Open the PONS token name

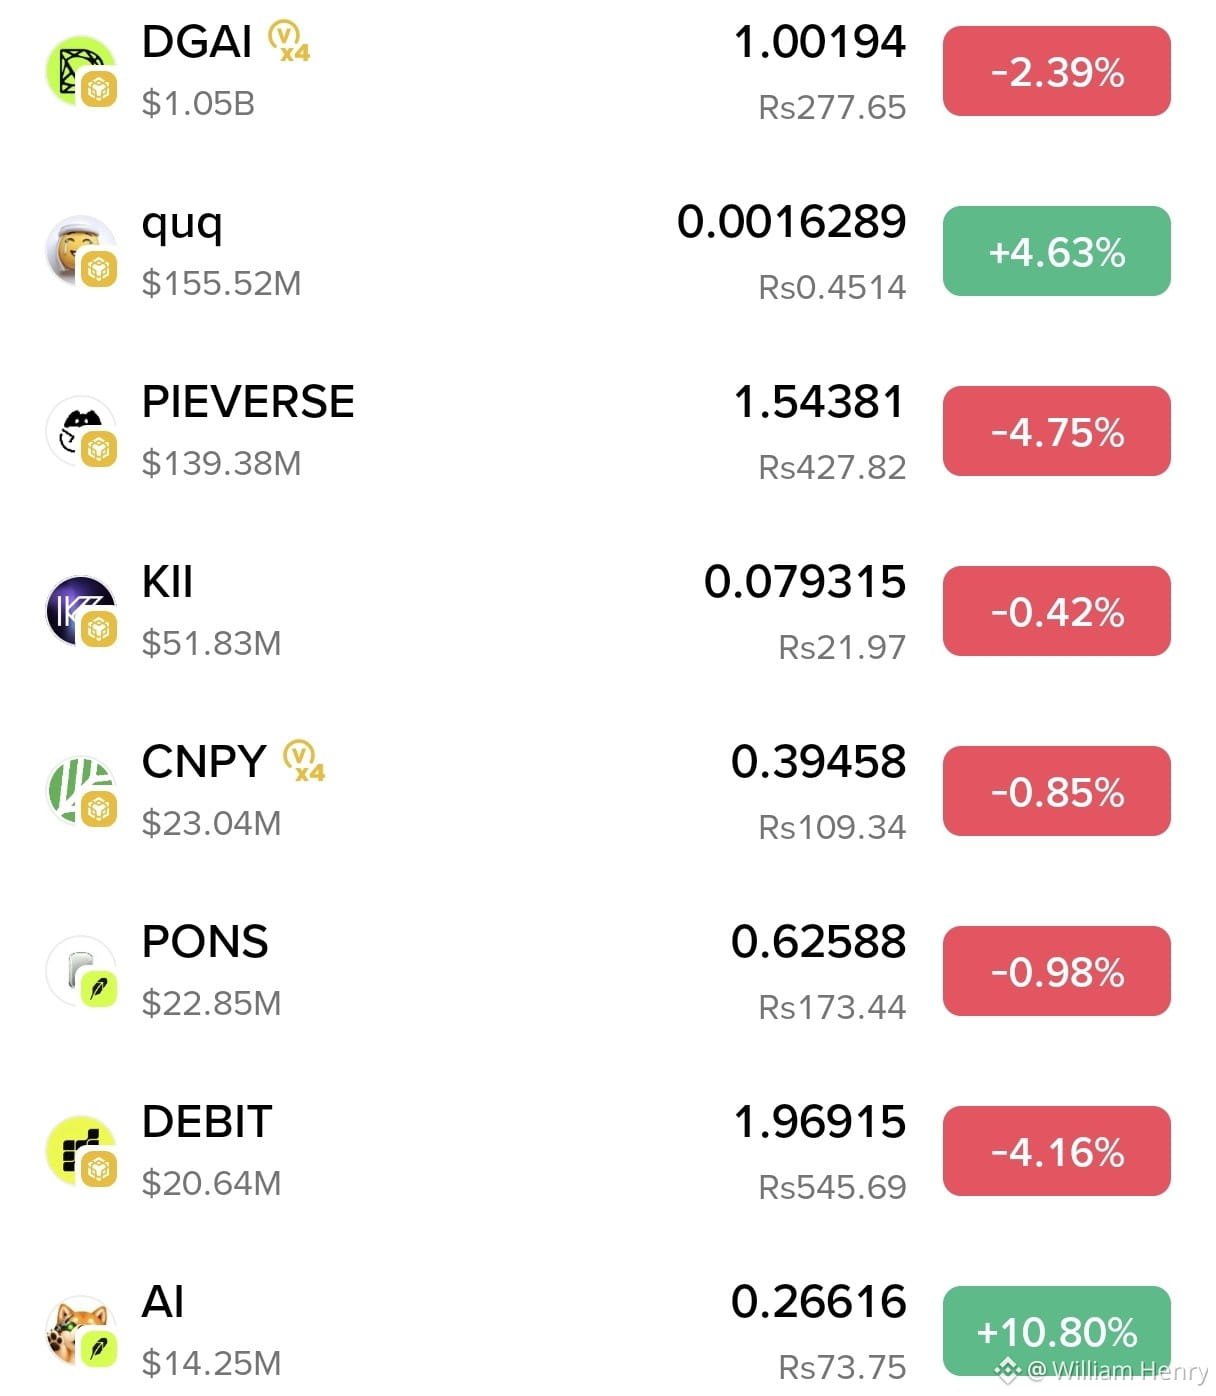point(205,942)
